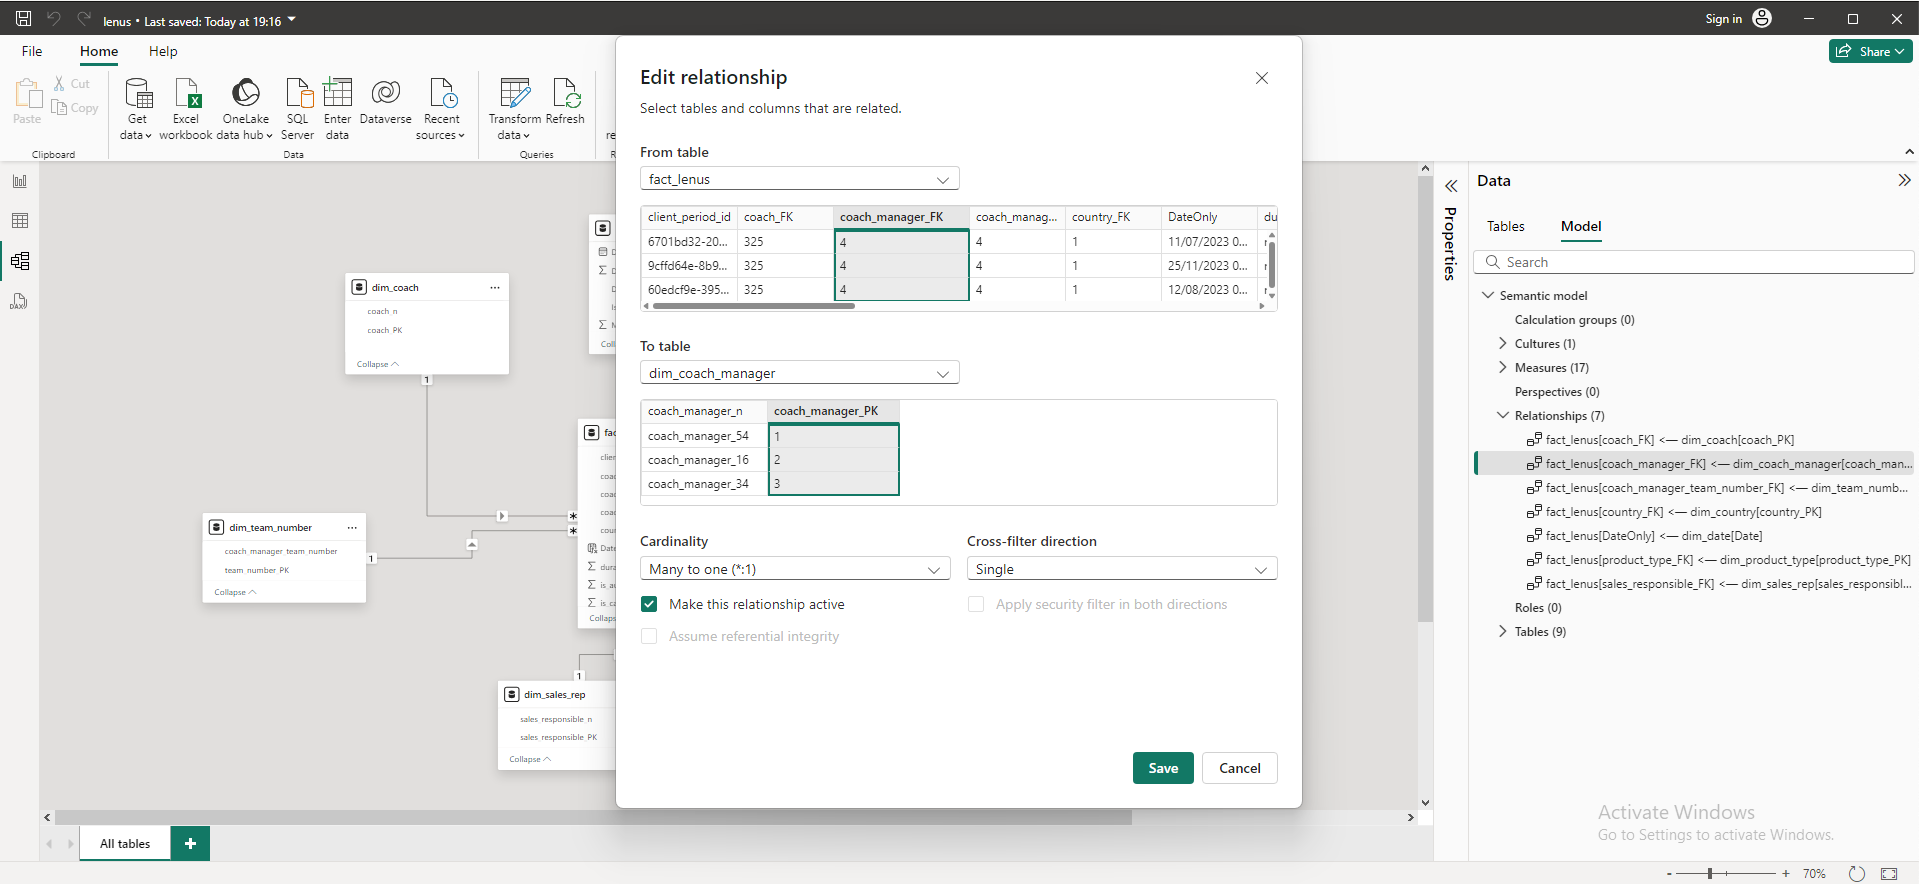Collapse the Data pane with chevron icon
1919x884 pixels.
coord(1904,180)
